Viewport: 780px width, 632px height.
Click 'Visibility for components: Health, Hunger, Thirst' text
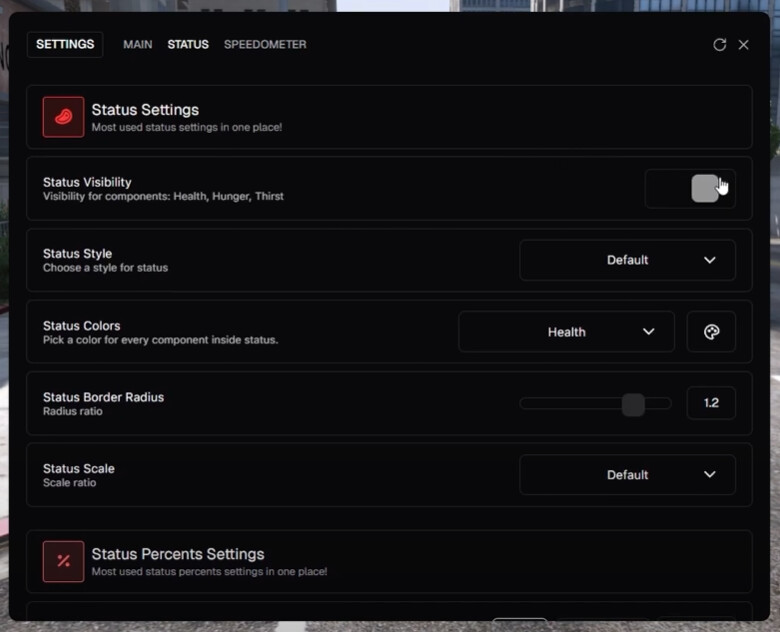pyautogui.click(x=163, y=197)
